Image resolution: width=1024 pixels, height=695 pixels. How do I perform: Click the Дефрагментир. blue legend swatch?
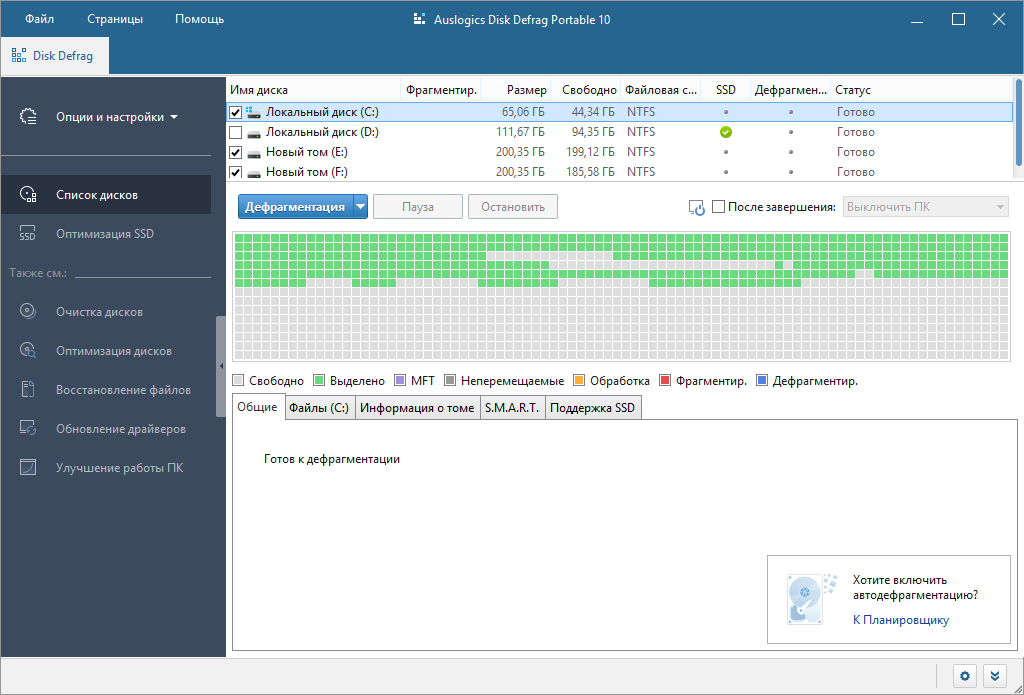click(x=761, y=380)
